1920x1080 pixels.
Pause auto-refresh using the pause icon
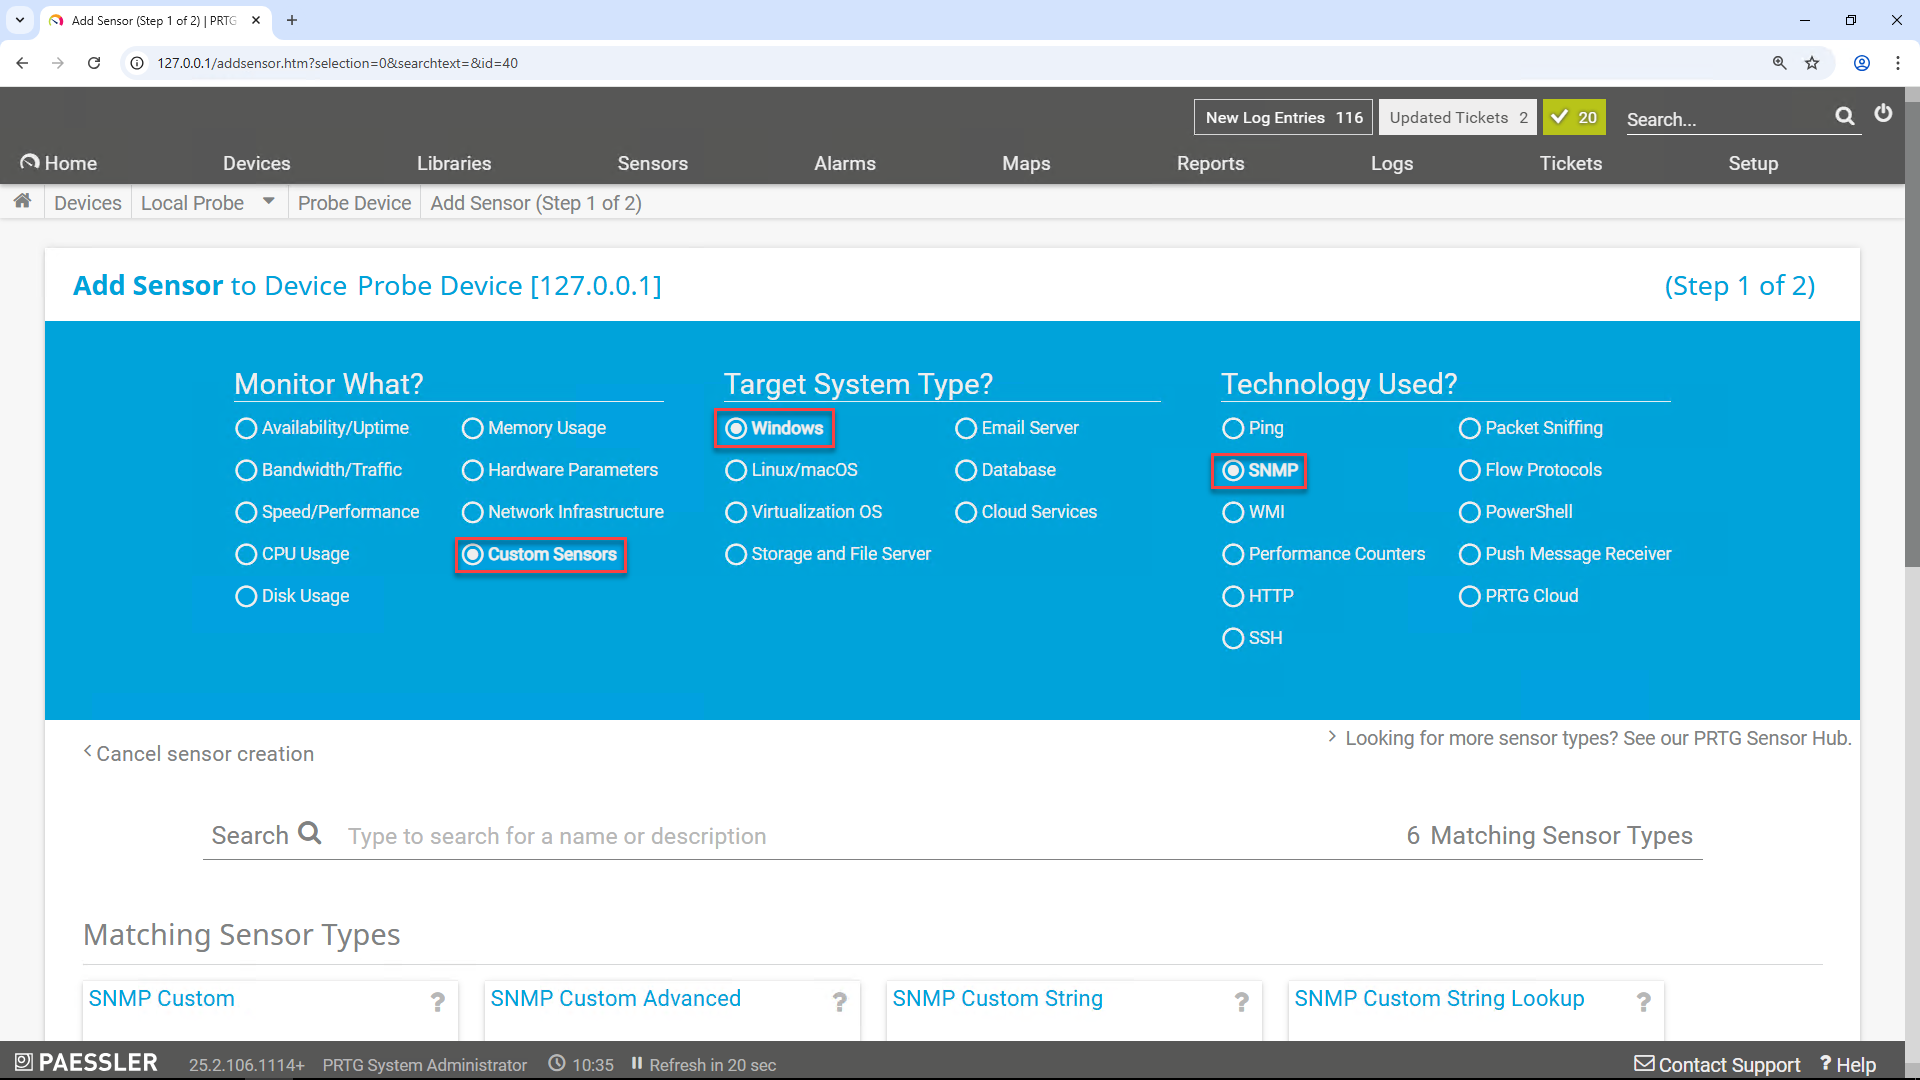(637, 1064)
